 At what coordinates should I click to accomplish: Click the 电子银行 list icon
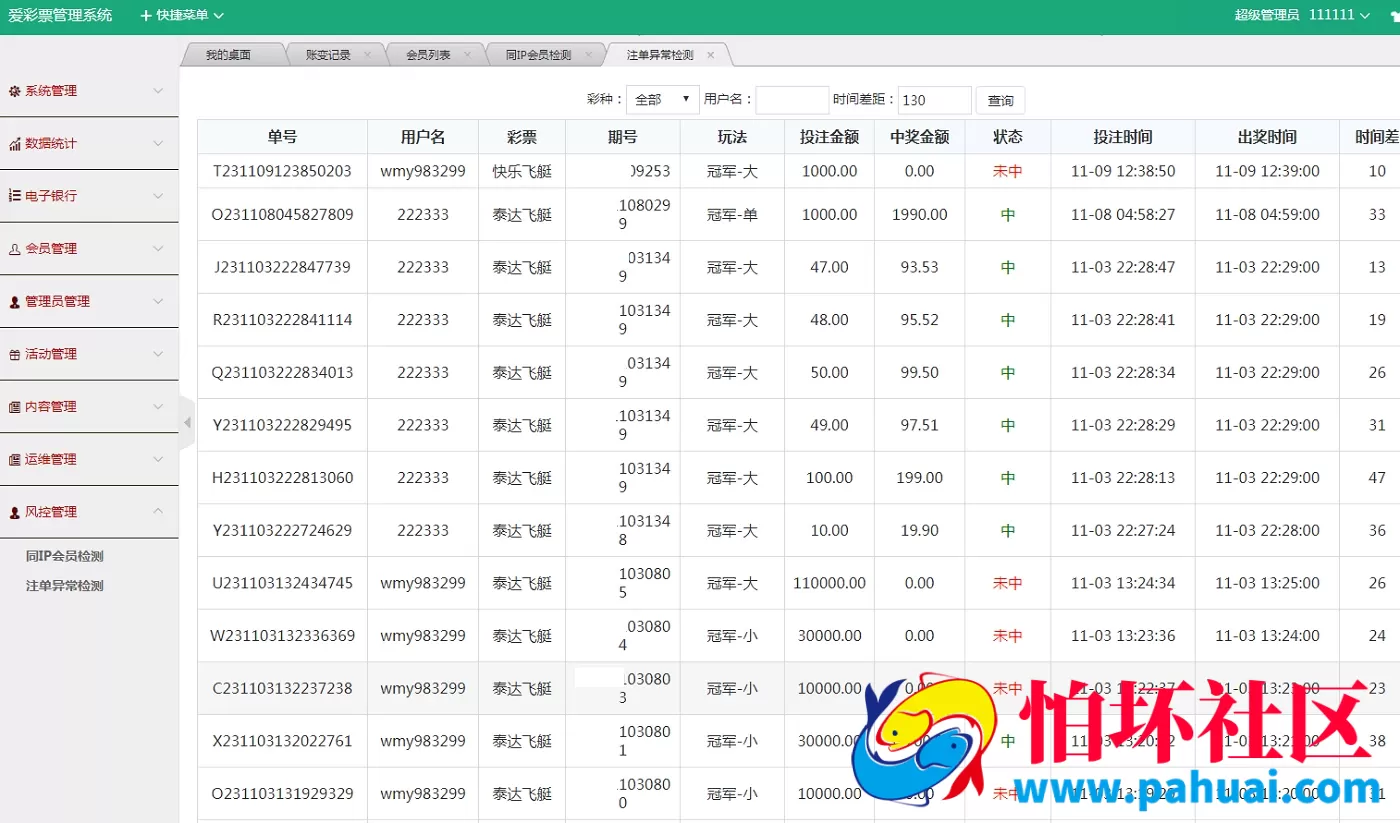(x=14, y=196)
